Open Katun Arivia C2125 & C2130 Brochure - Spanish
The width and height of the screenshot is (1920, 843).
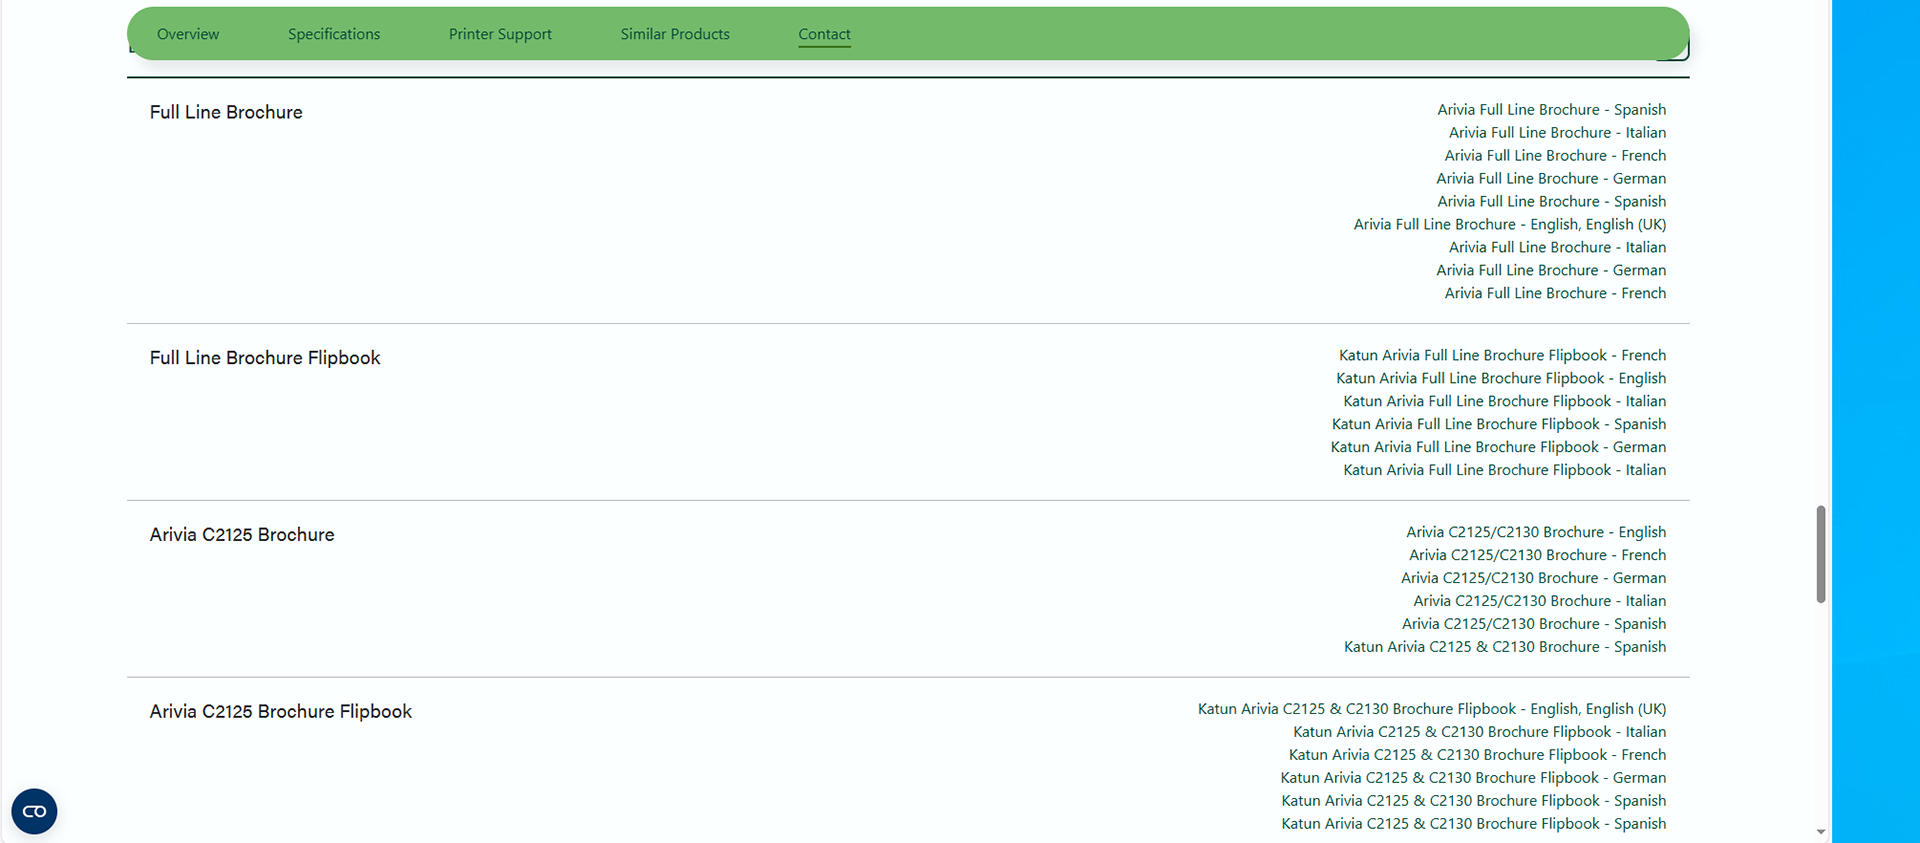pyautogui.click(x=1505, y=647)
